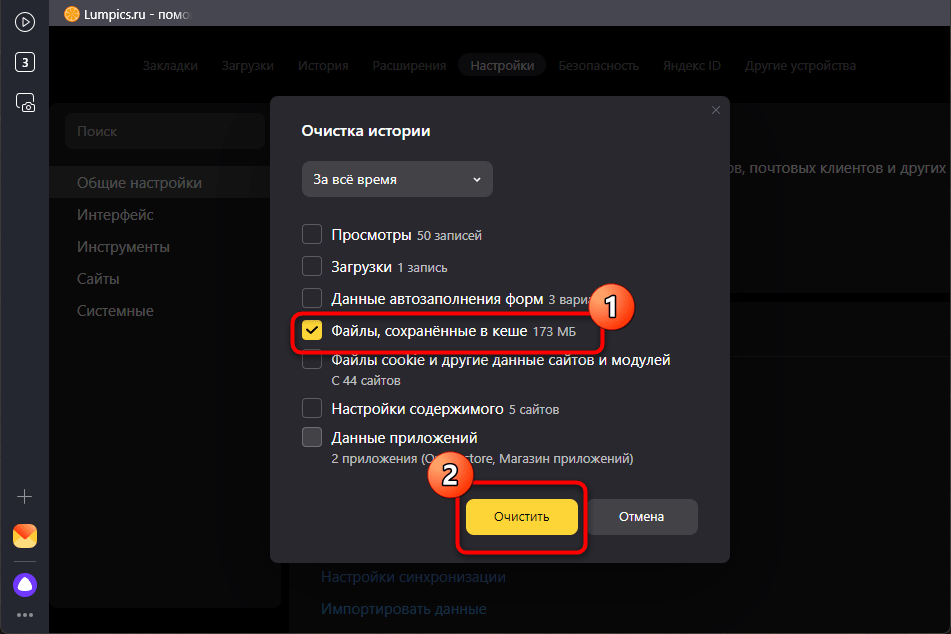Click the Lumpics.ru orange tab favicon
The height and width of the screenshot is (634, 951).
(72, 14)
